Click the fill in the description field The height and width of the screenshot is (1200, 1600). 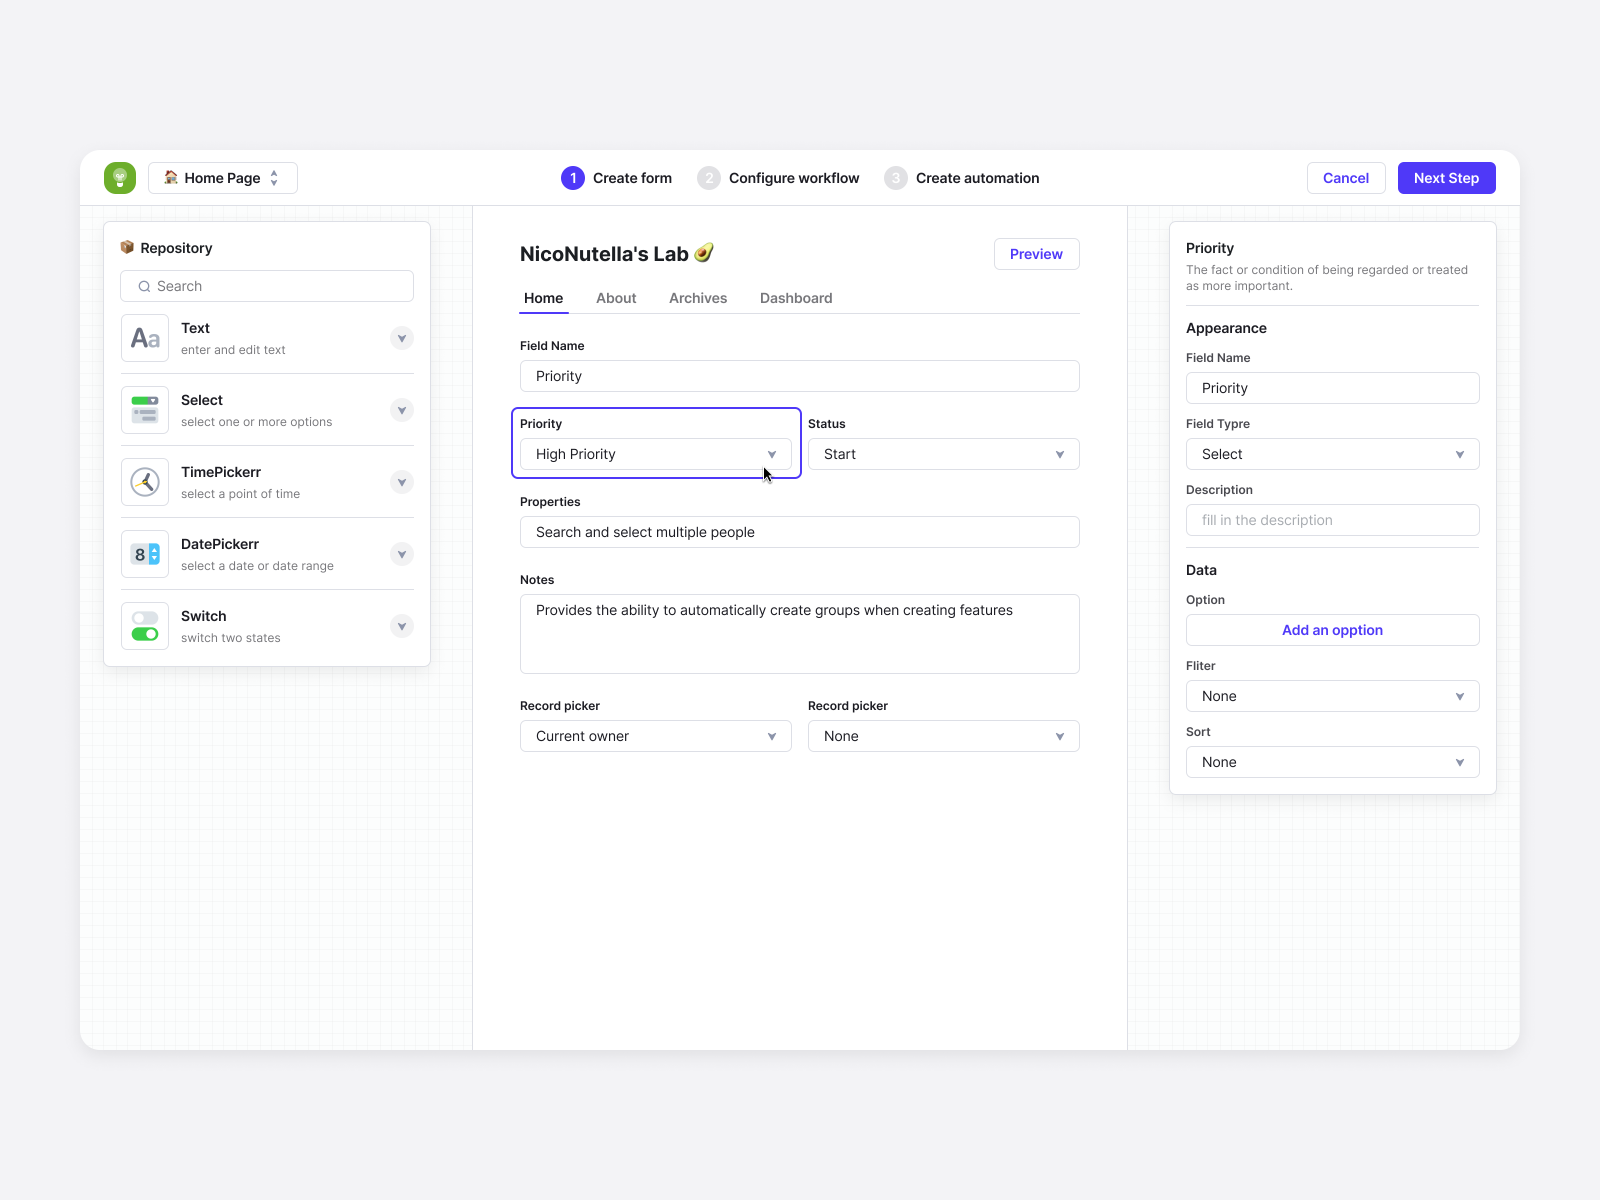click(x=1332, y=520)
